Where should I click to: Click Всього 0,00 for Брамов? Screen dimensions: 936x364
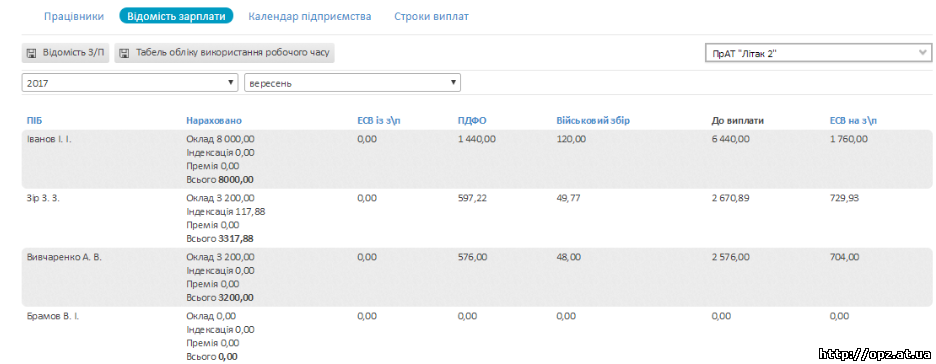click(x=212, y=356)
